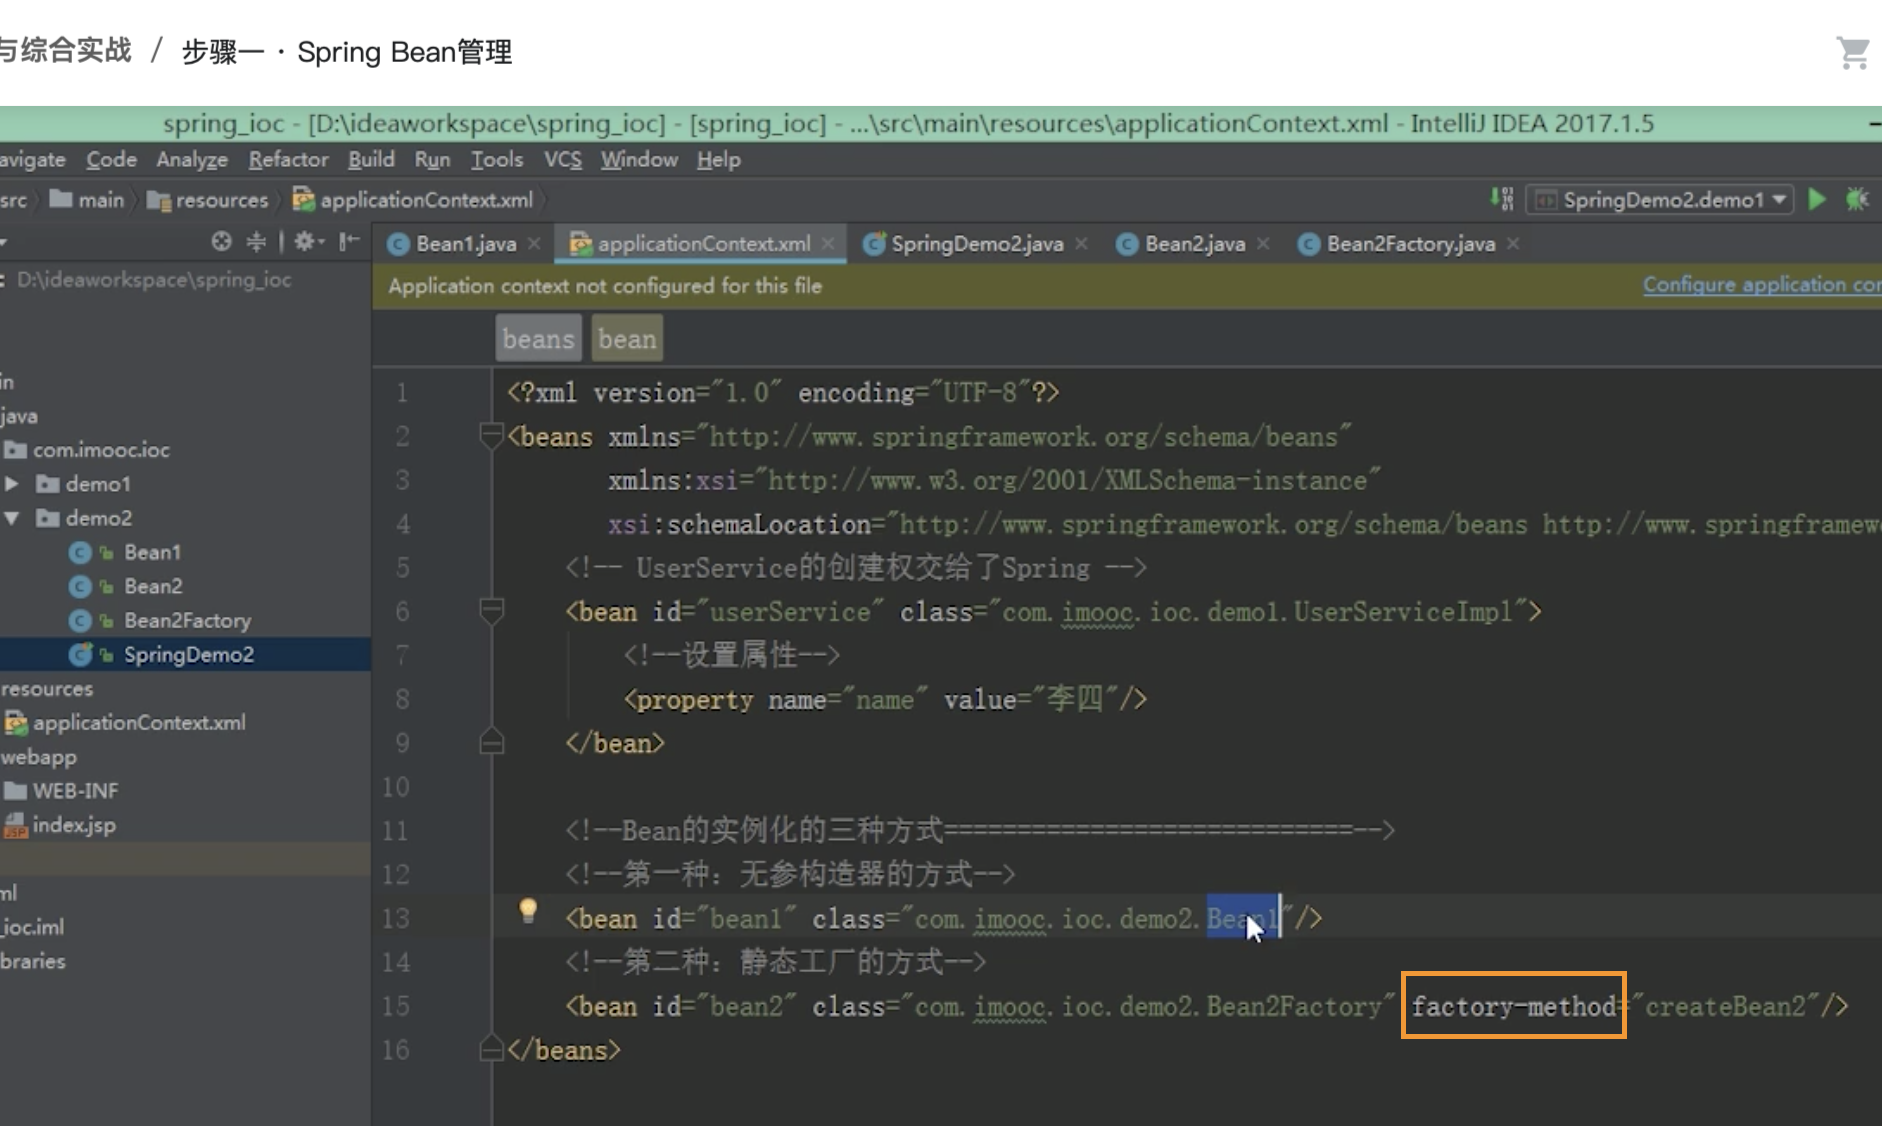Click the bean breadcrumb
The image size is (1882, 1126).
pyautogui.click(x=627, y=339)
